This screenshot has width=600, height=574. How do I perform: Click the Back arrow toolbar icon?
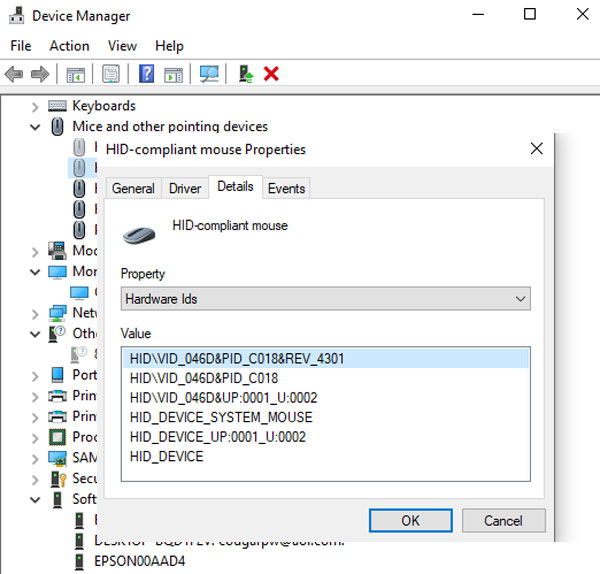[x=14, y=74]
